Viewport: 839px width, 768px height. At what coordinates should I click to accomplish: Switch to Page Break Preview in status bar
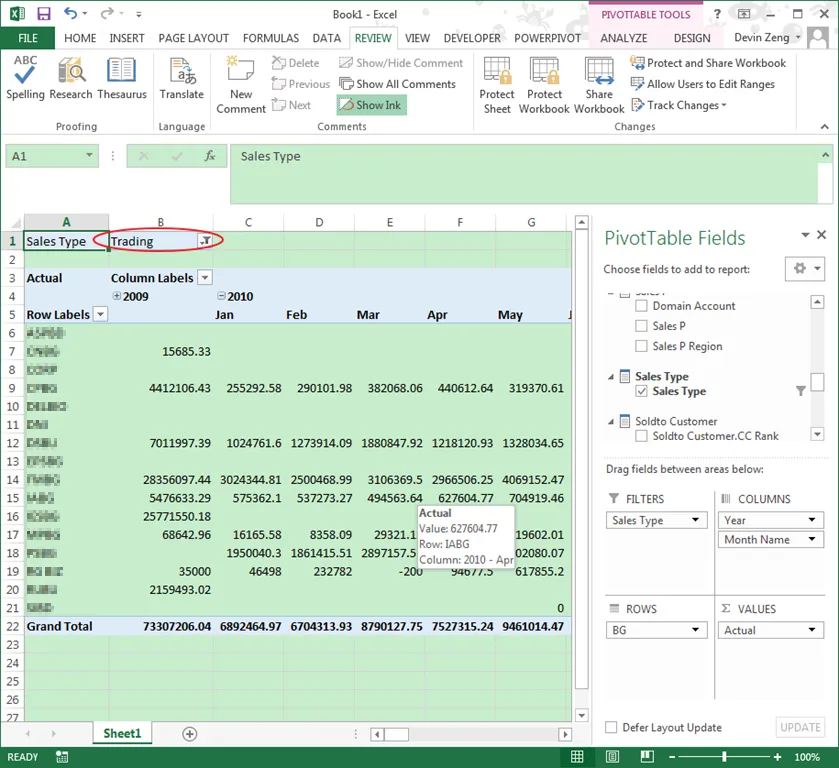coord(647,757)
